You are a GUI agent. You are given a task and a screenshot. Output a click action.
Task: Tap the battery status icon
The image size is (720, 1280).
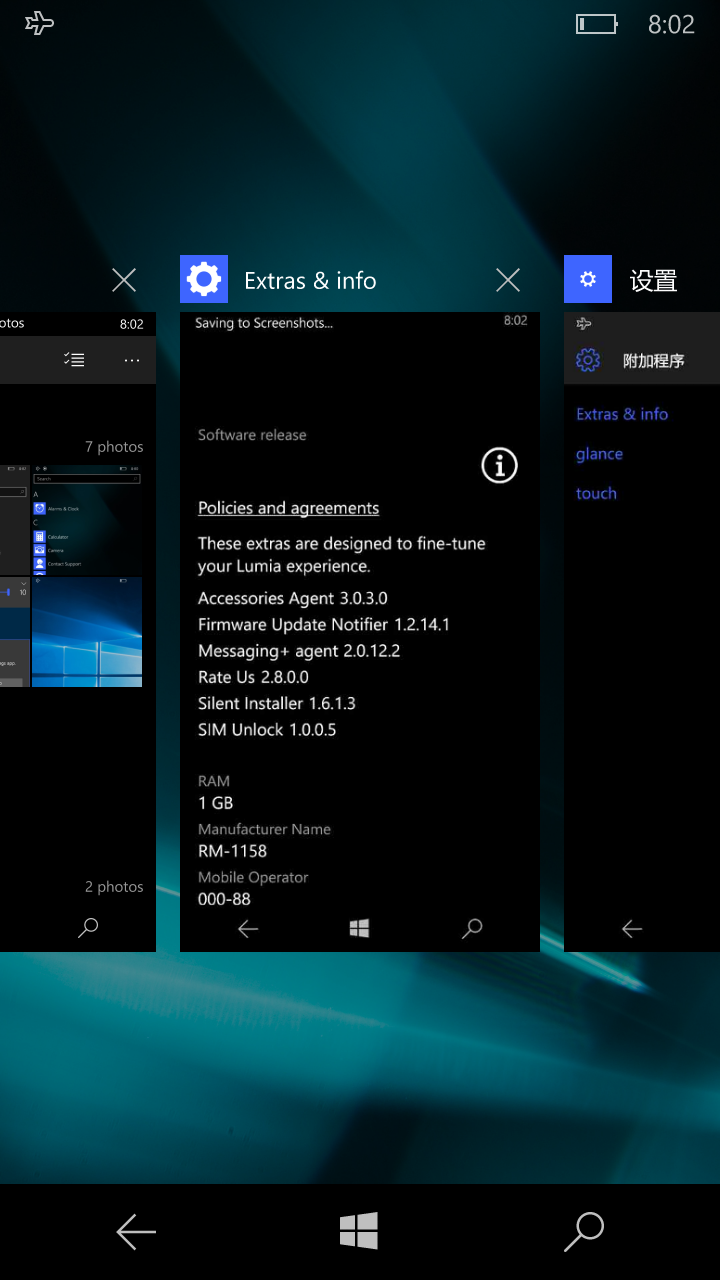tap(596, 24)
